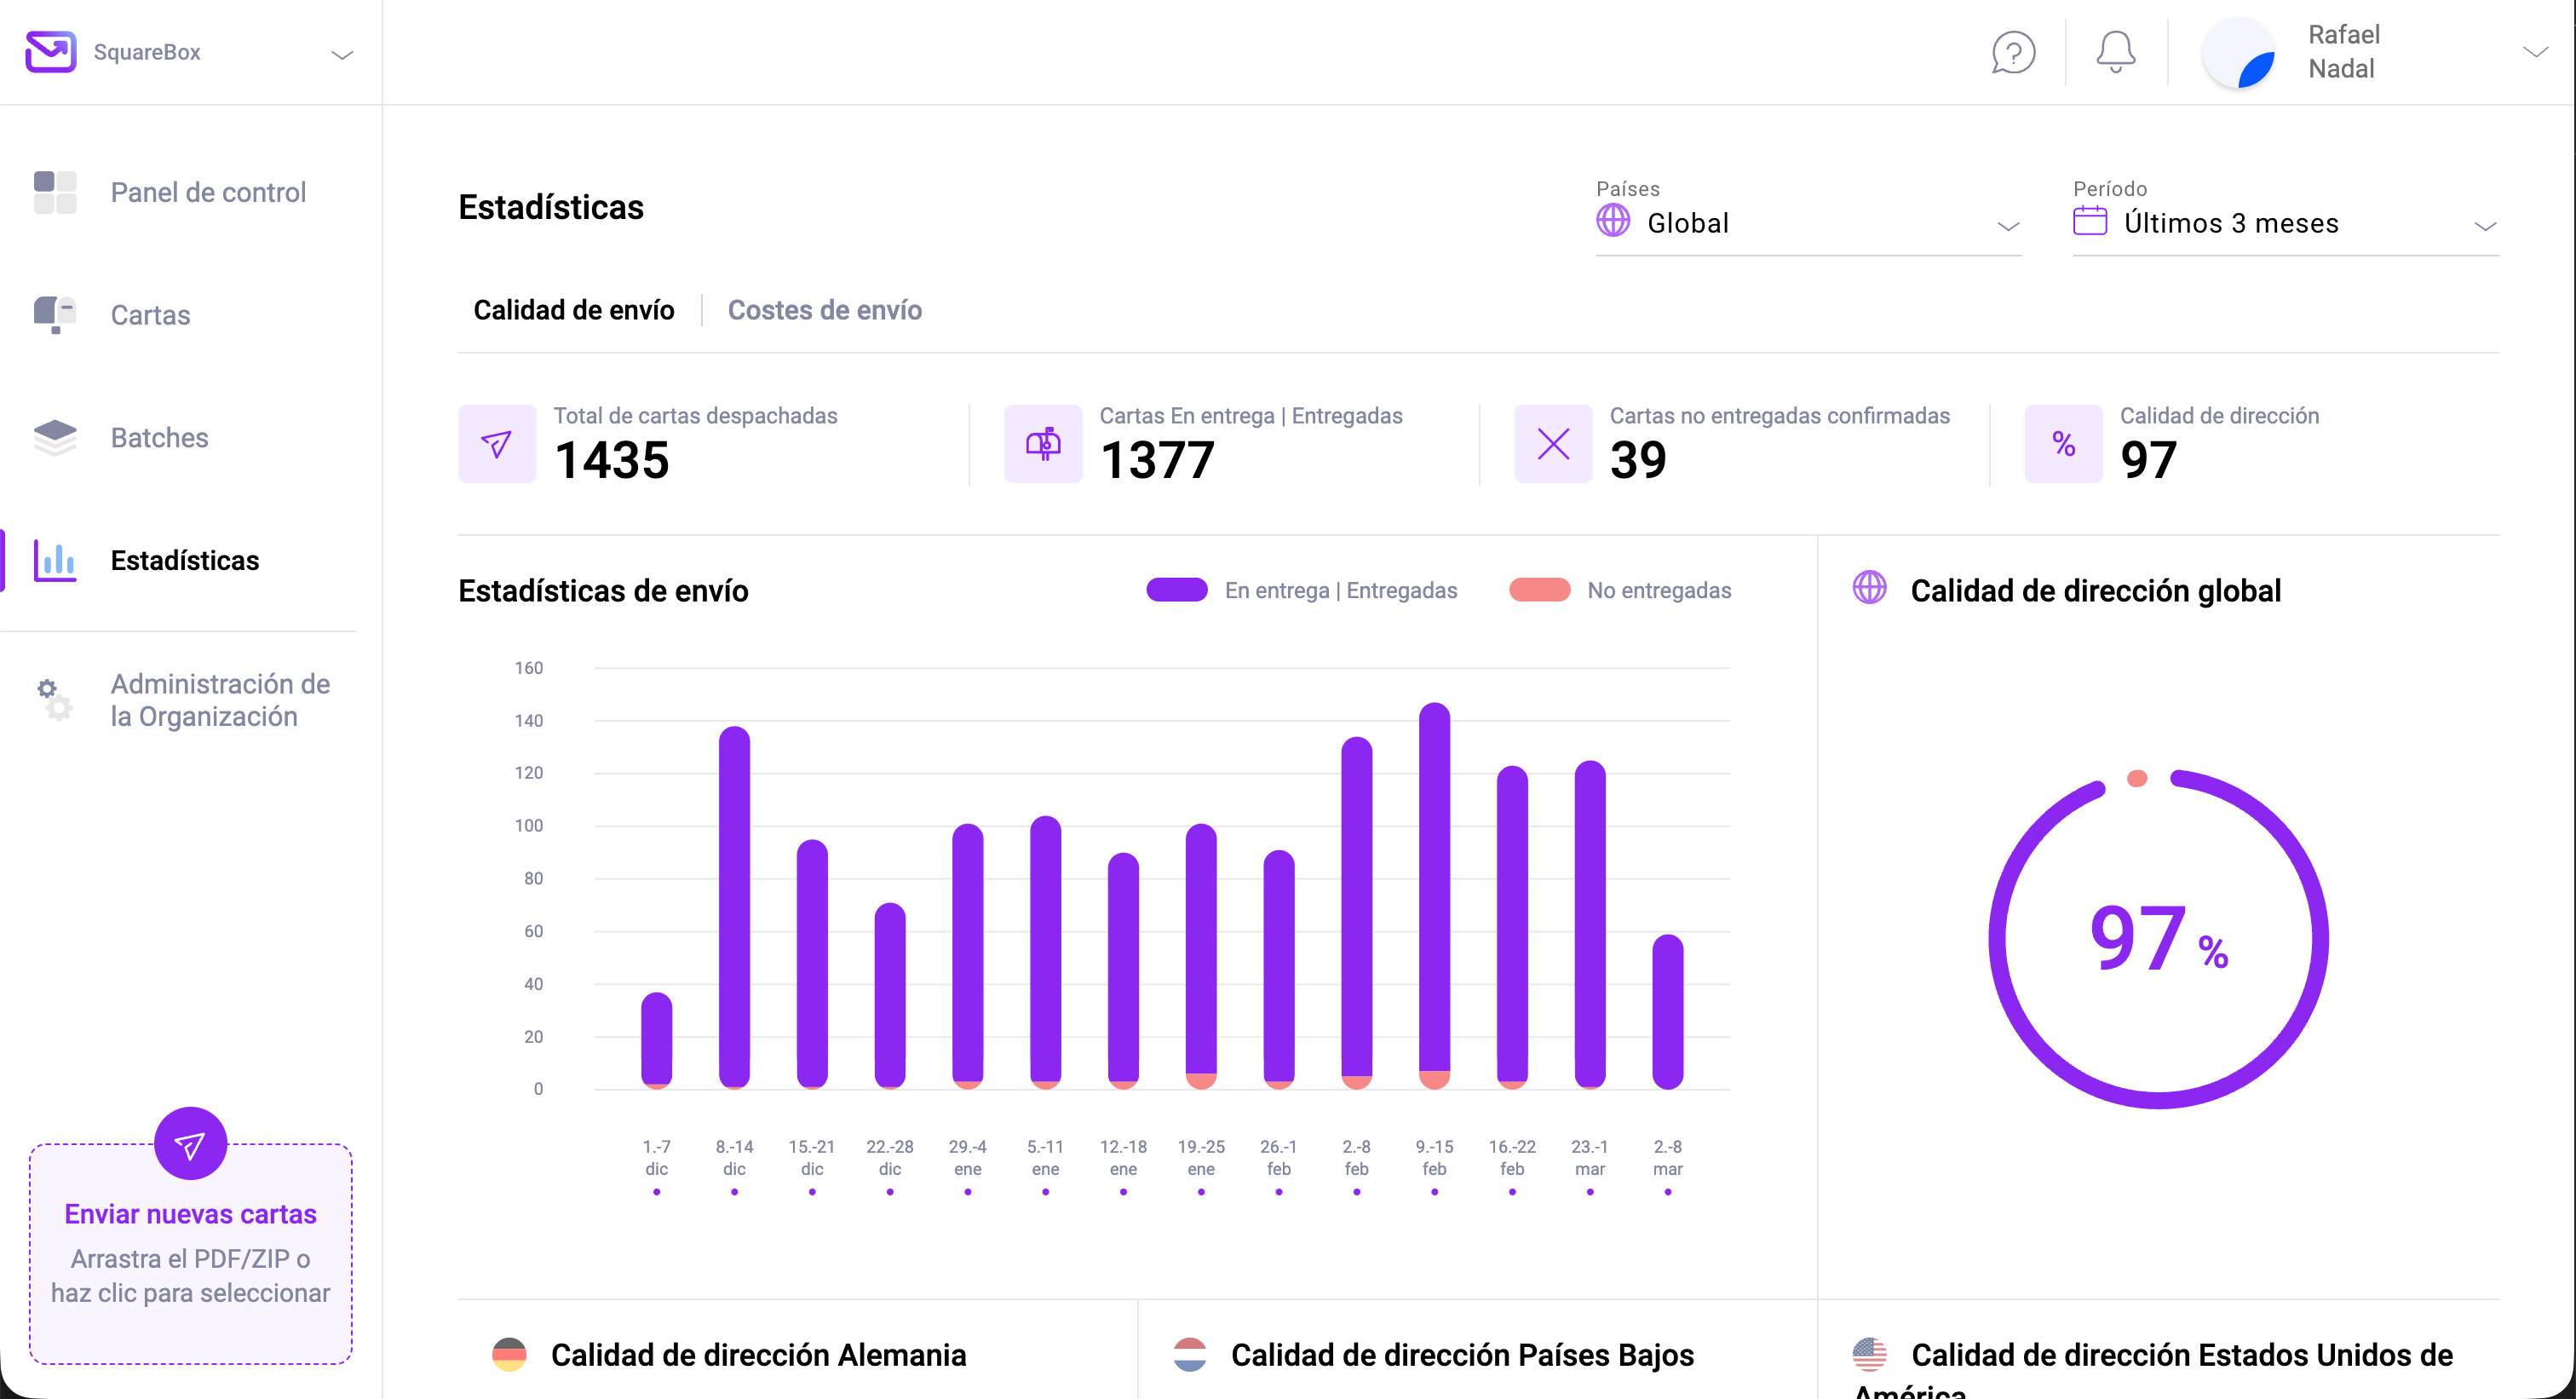The image size is (2576, 1399).
Task: Click the SquareBox envelope logo
Action: coord(51,52)
